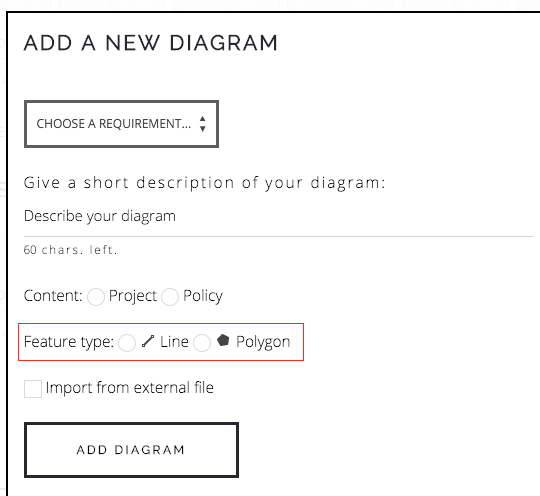Click the Add a New Diagram heading
Screen dimensions: 540x496
tap(150, 43)
